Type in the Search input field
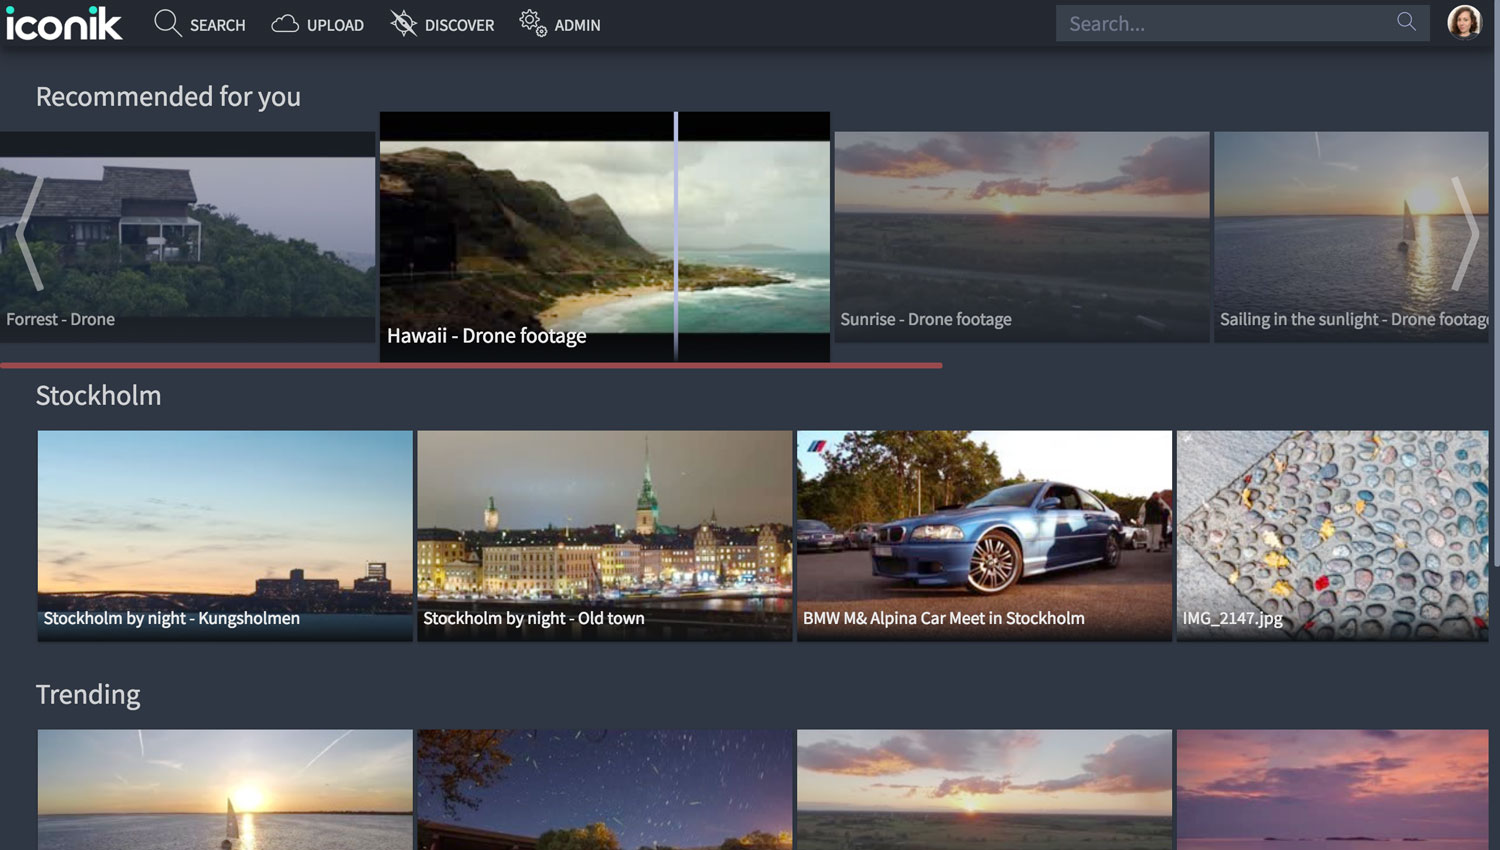Image resolution: width=1500 pixels, height=850 pixels. pyautogui.click(x=1225, y=23)
